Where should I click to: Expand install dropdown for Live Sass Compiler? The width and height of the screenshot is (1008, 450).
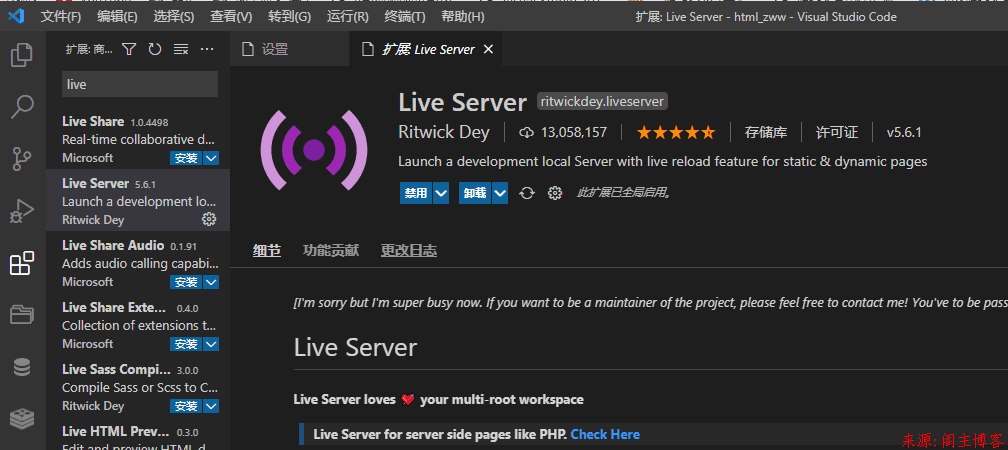212,406
